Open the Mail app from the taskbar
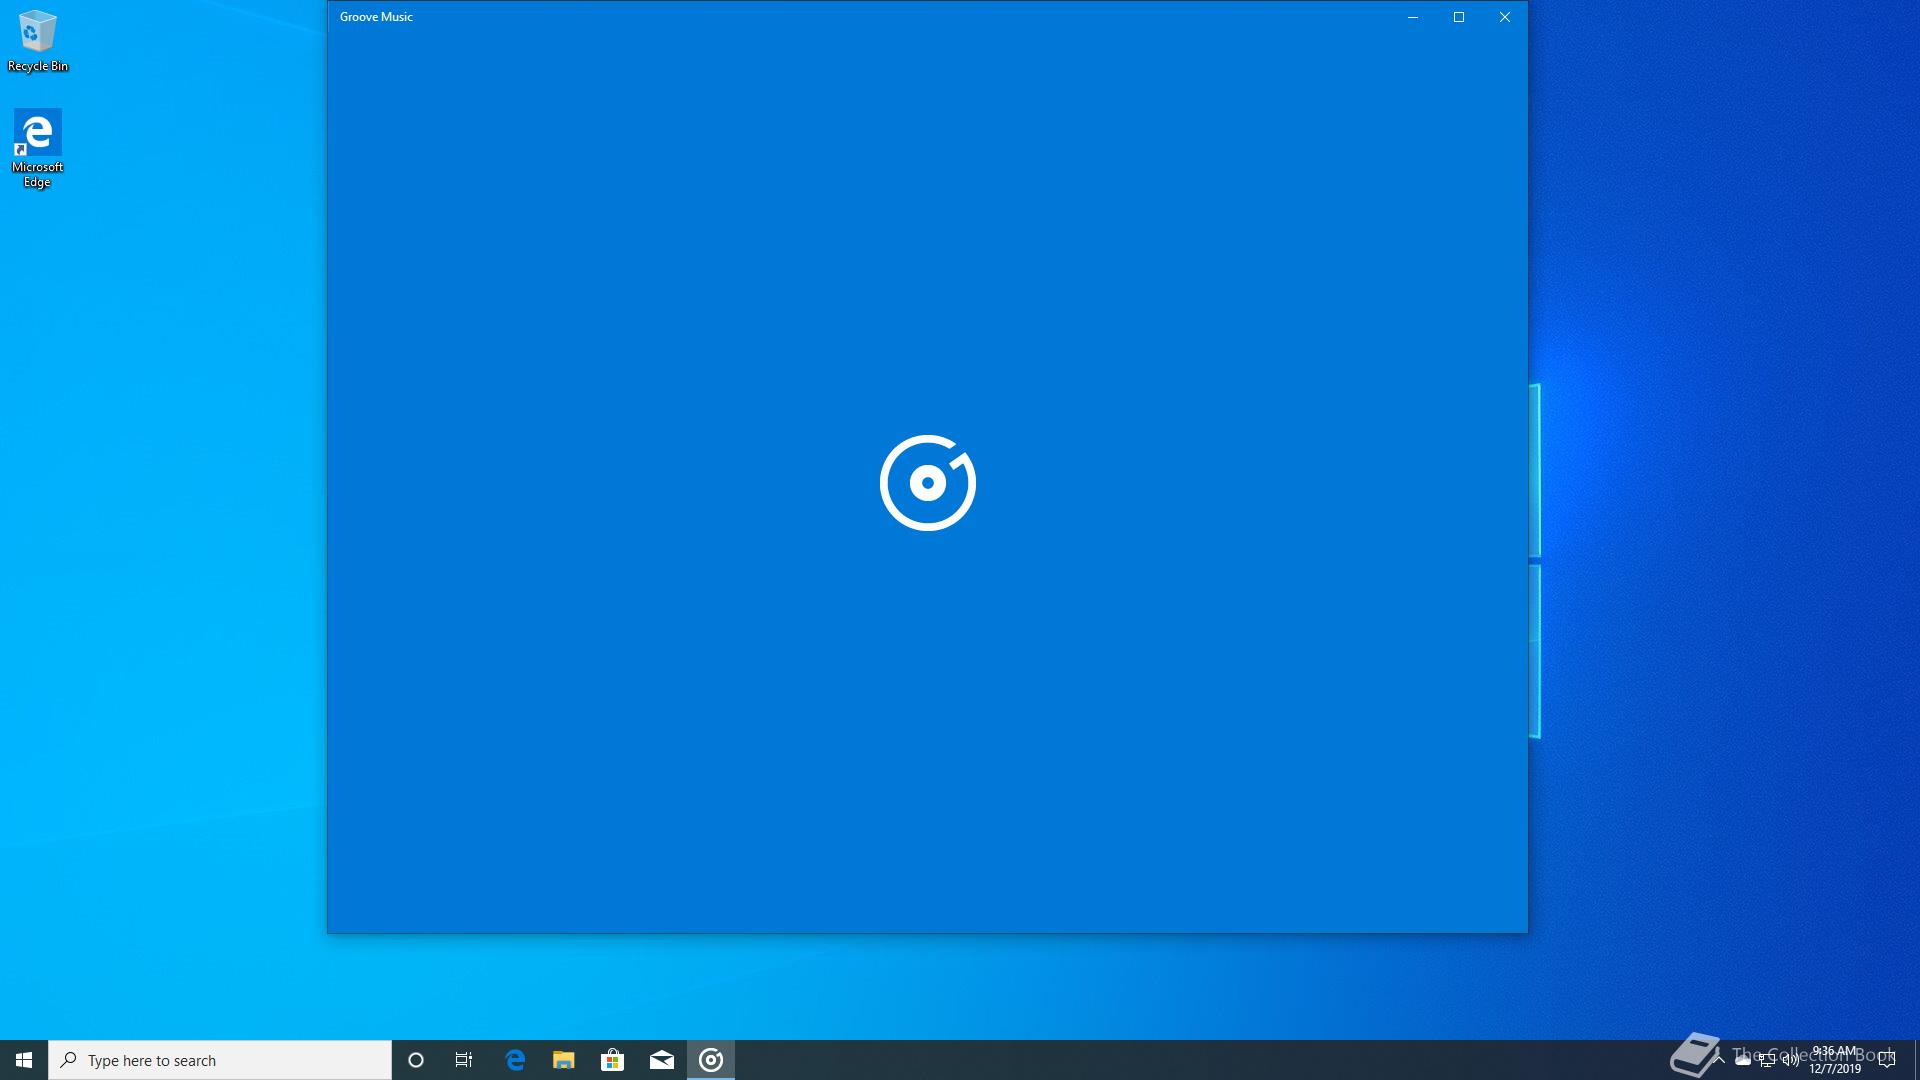This screenshot has height=1080, width=1920. (x=662, y=1060)
